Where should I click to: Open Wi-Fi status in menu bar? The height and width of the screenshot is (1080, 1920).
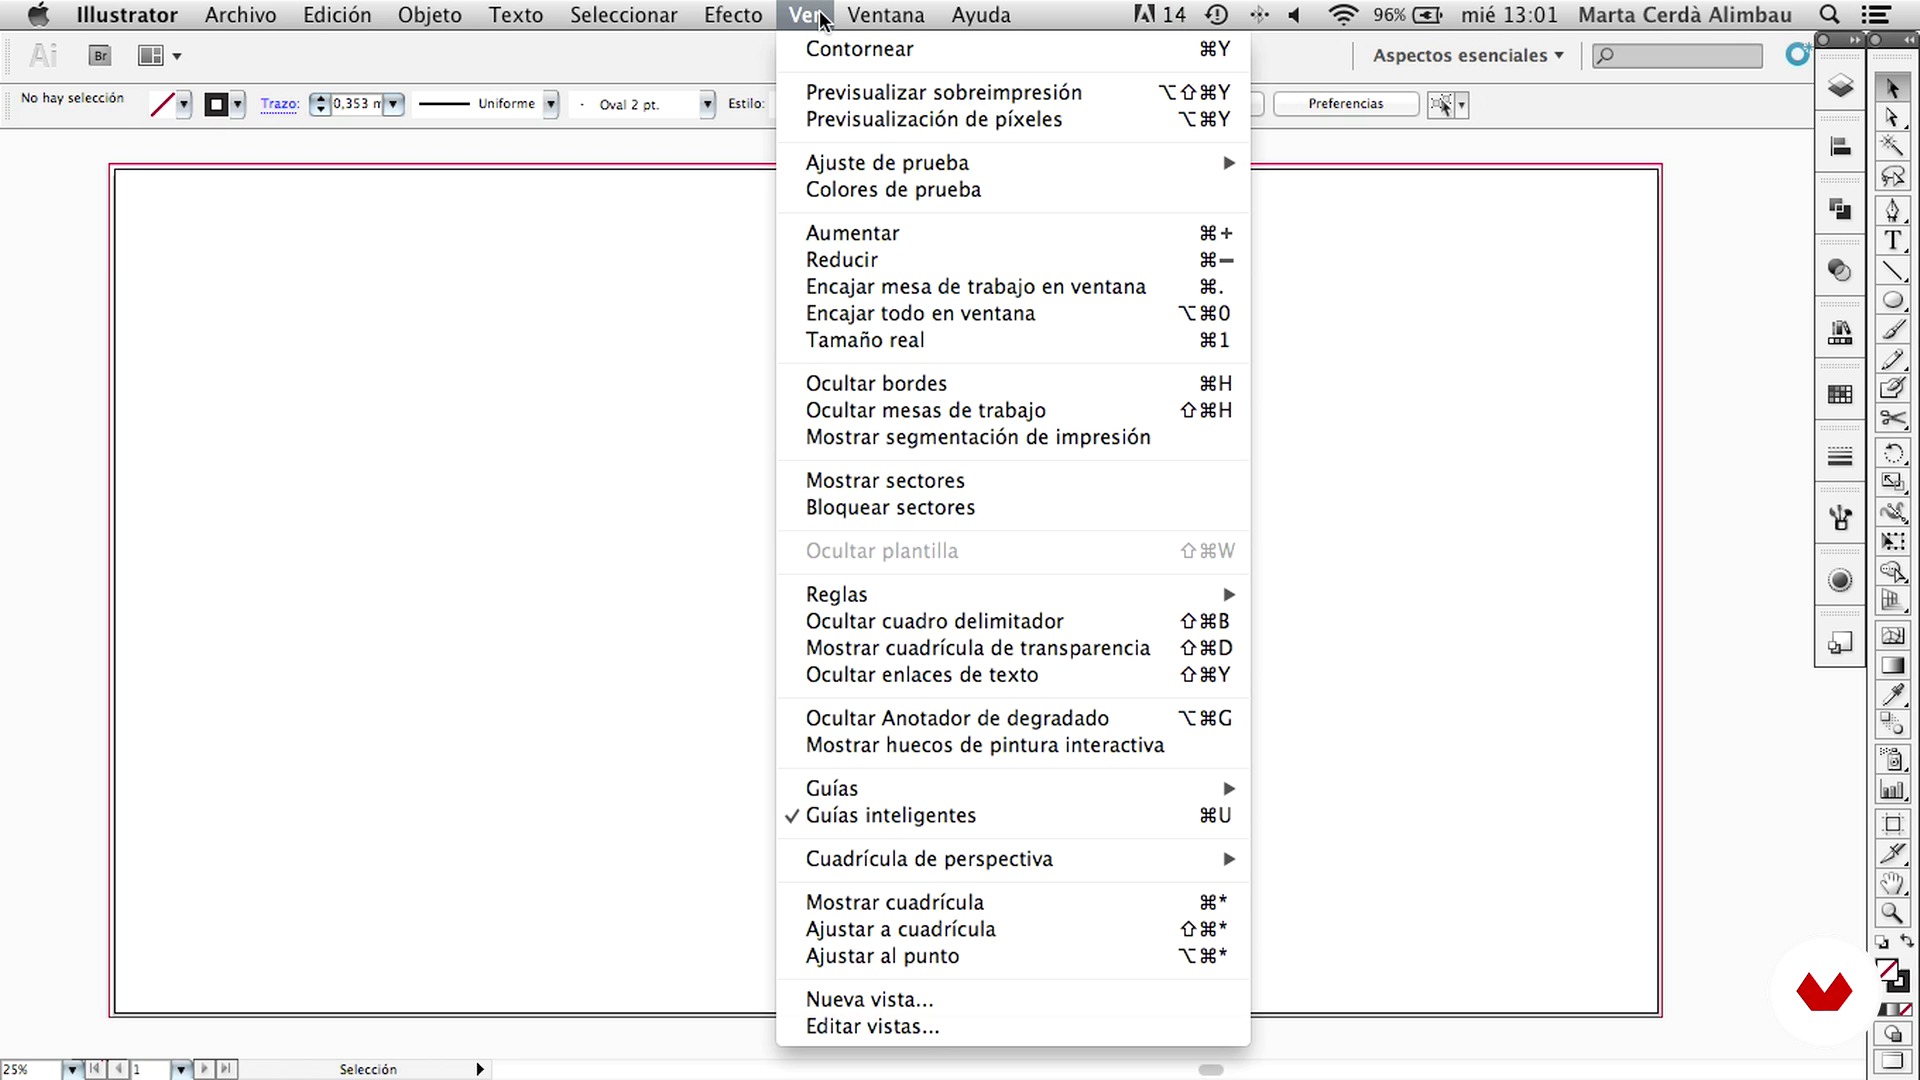(1343, 15)
